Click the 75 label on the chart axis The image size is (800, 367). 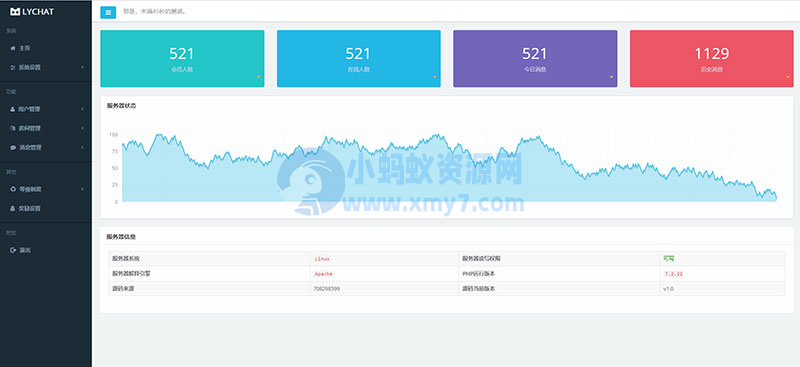click(x=115, y=152)
